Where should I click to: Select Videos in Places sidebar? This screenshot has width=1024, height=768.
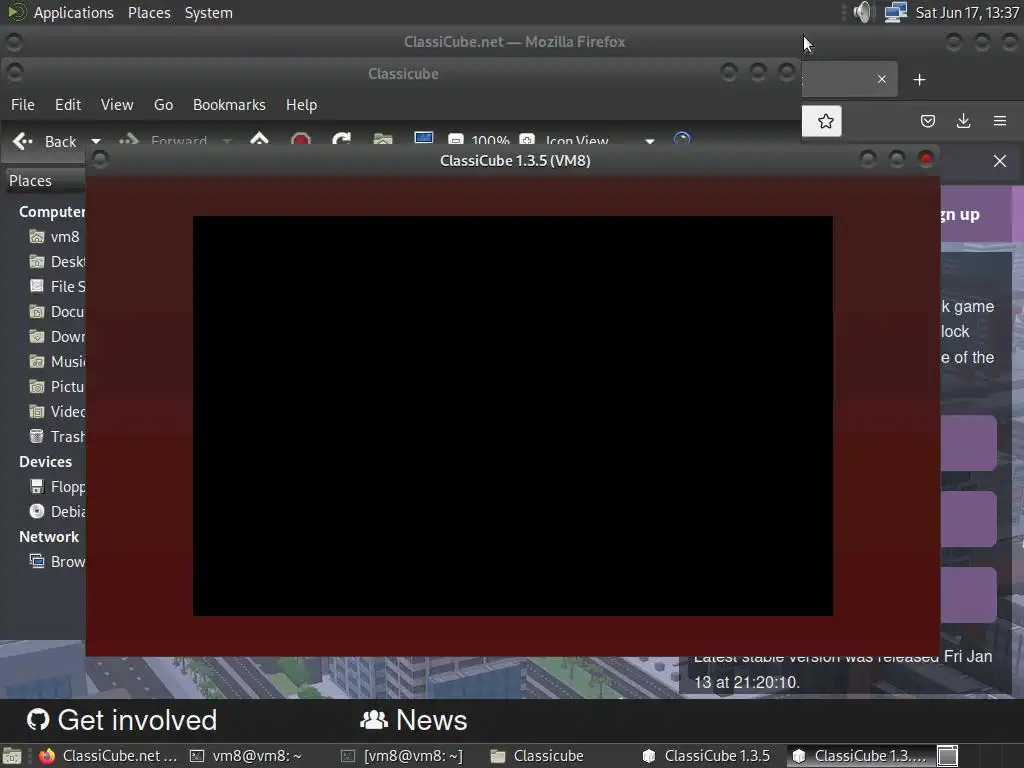57,411
